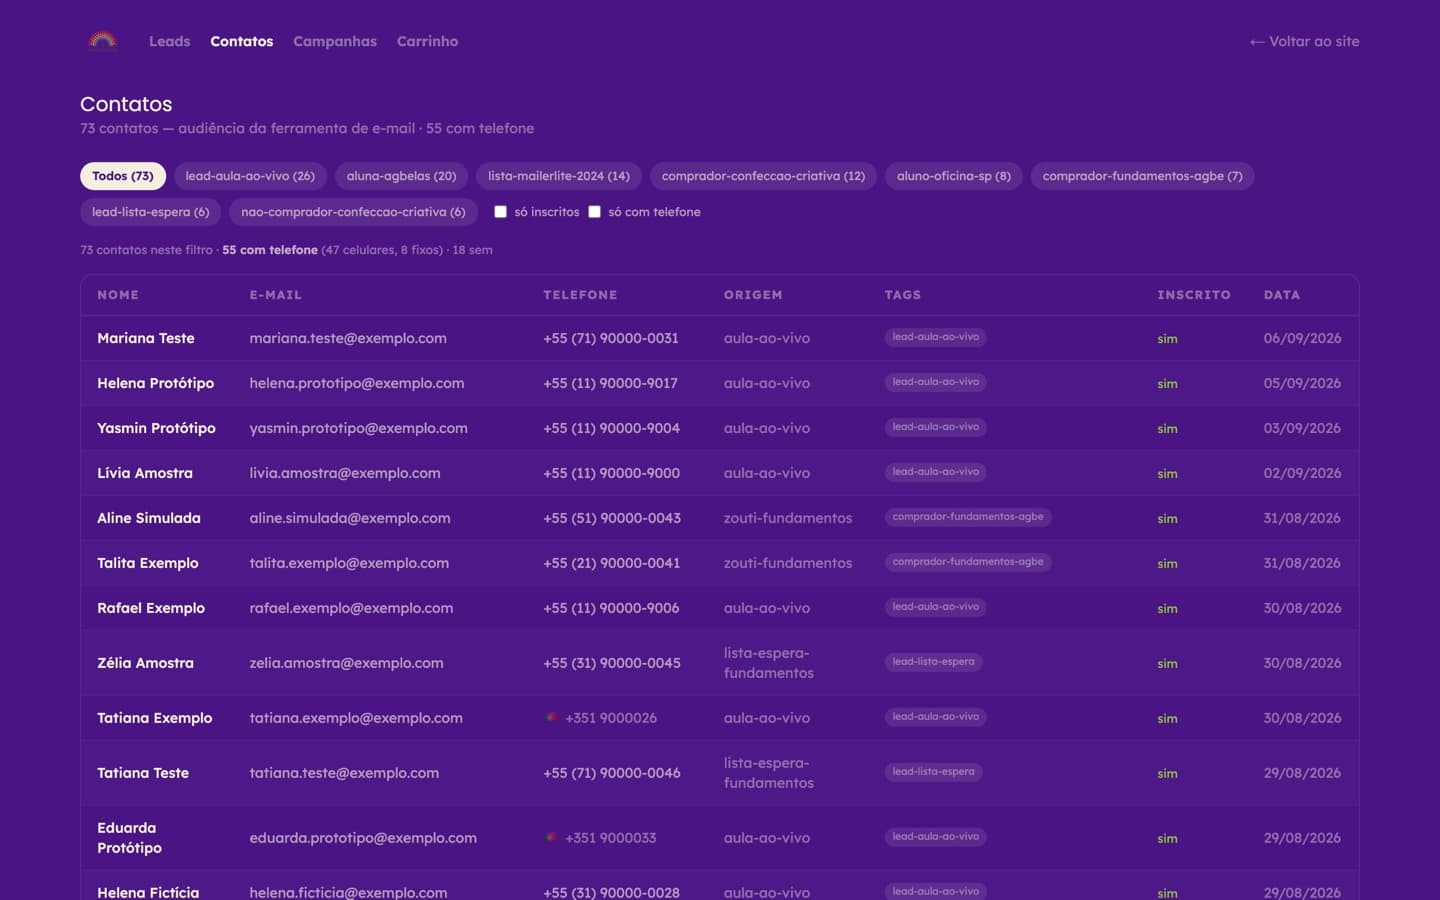
Task: Go to the Contatos nav item
Action: click(241, 41)
